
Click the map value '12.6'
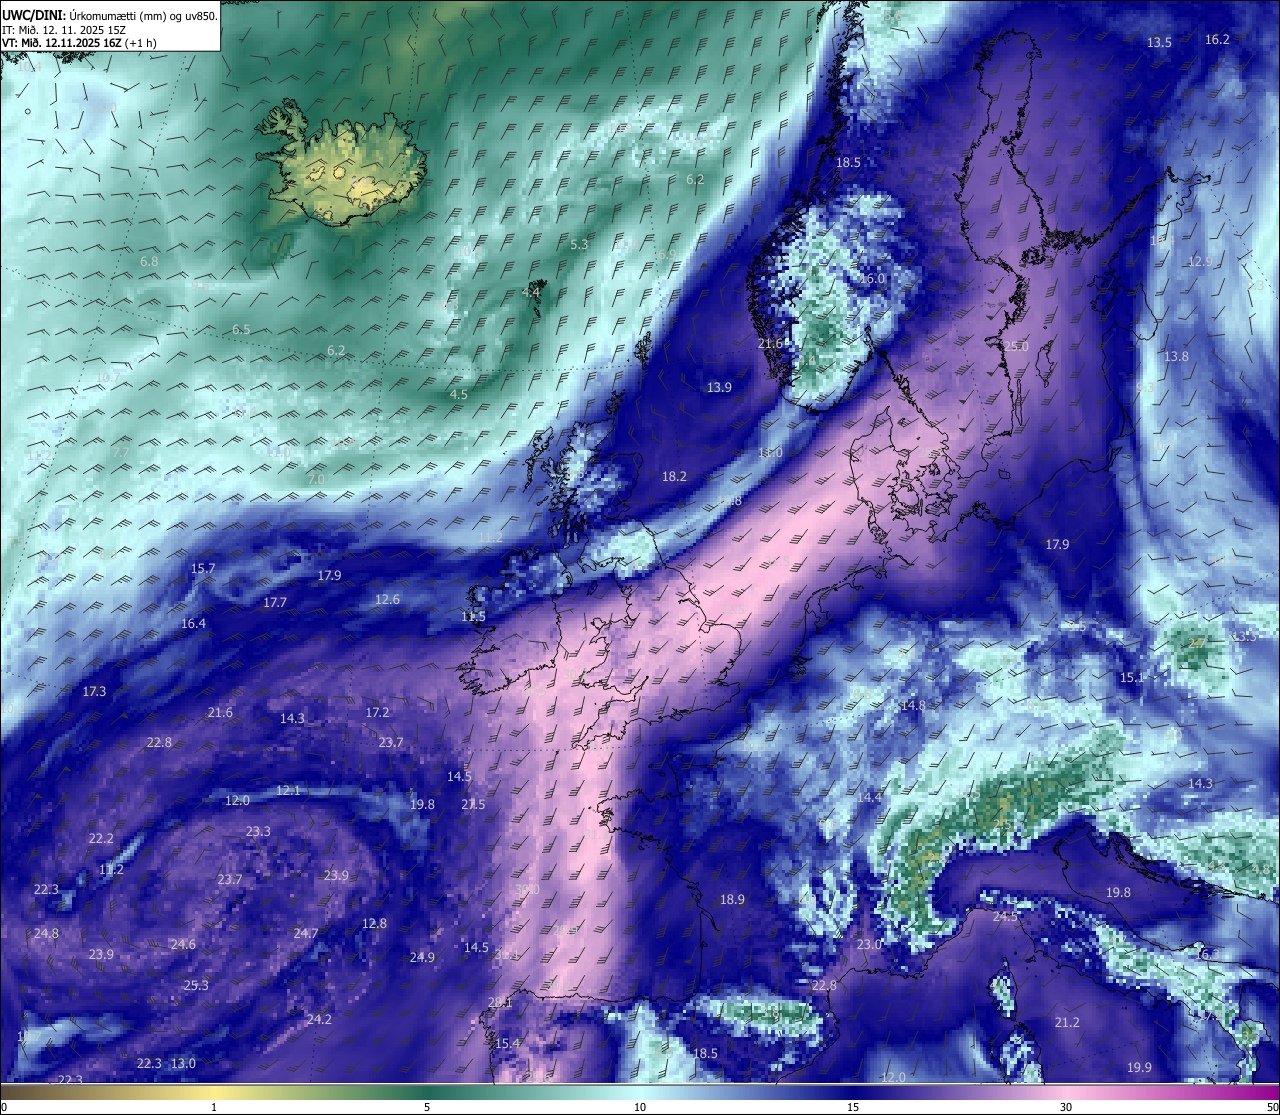pyautogui.click(x=387, y=600)
